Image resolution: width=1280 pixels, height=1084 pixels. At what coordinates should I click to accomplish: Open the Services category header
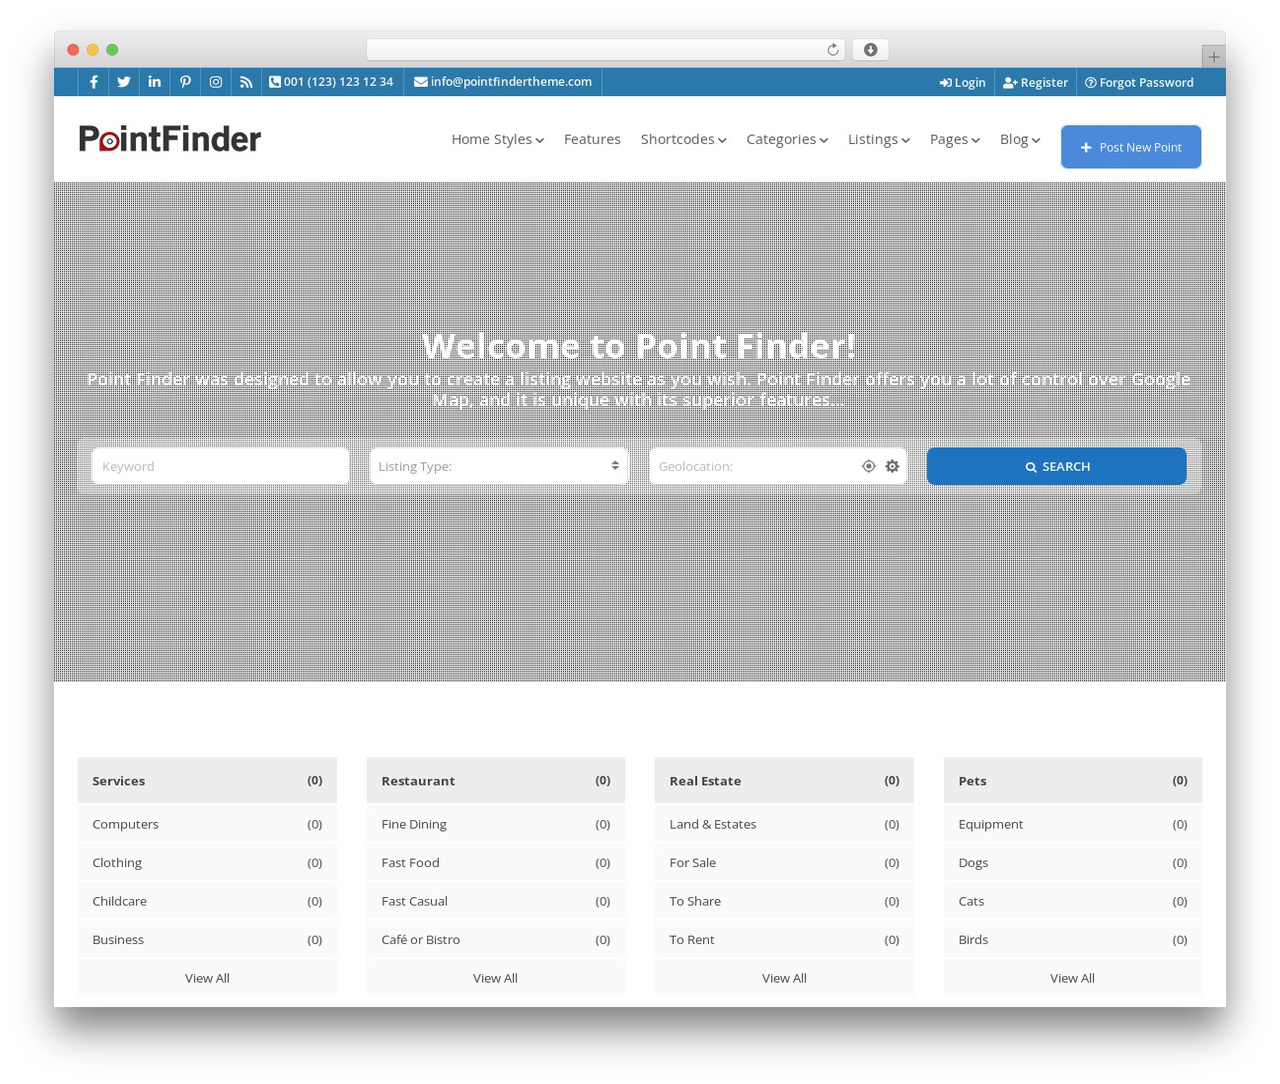(x=207, y=780)
